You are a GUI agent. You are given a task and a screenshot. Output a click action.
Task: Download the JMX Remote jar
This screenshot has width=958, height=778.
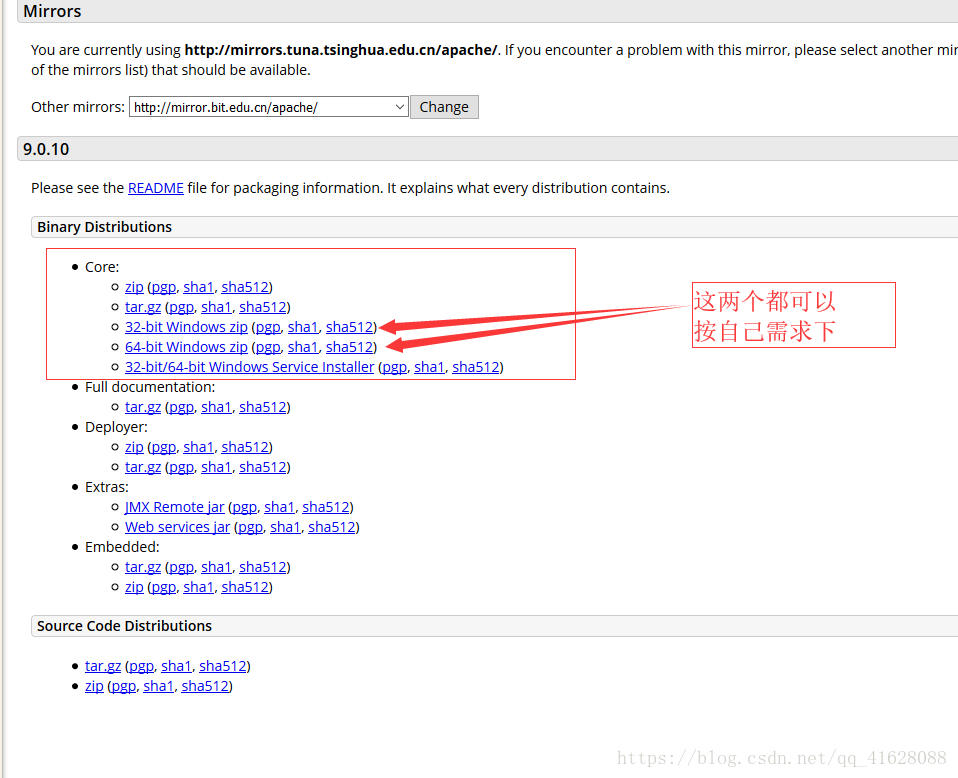(175, 507)
